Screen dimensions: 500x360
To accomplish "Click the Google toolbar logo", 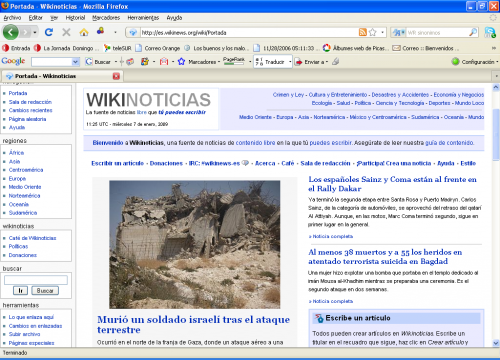I will click(x=13, y=61).
